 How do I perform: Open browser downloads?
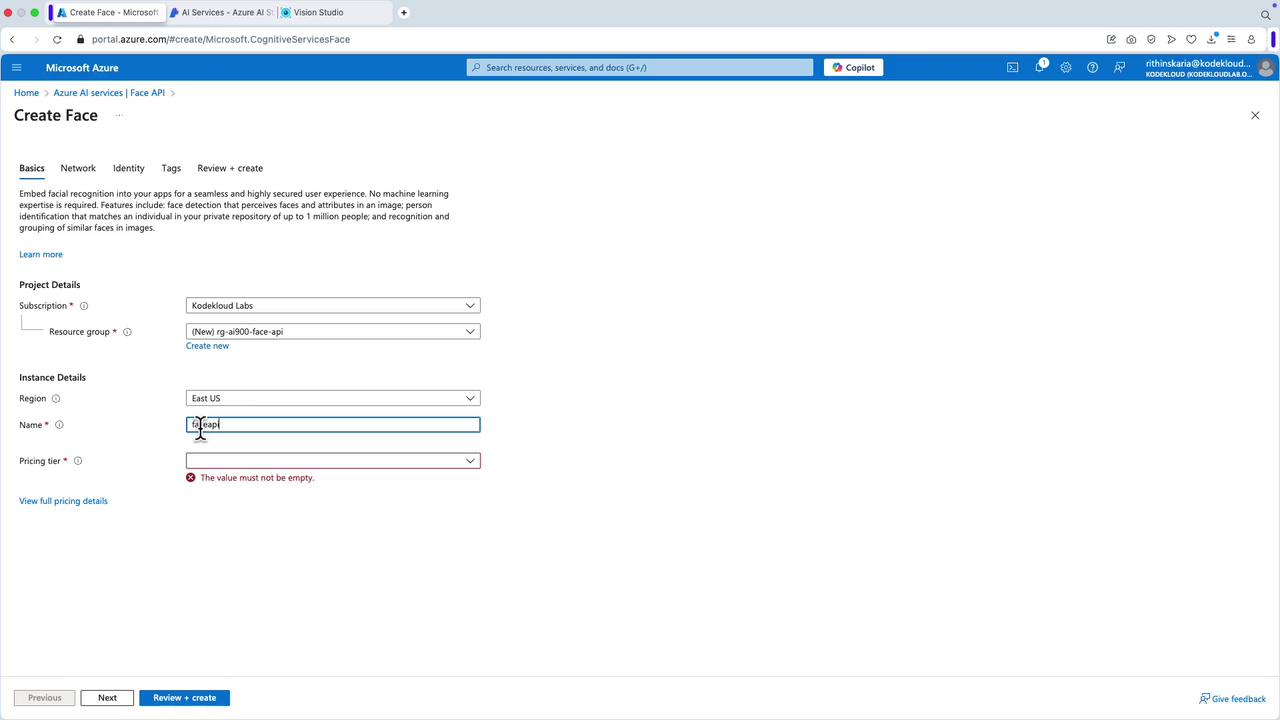[1211, 39]
